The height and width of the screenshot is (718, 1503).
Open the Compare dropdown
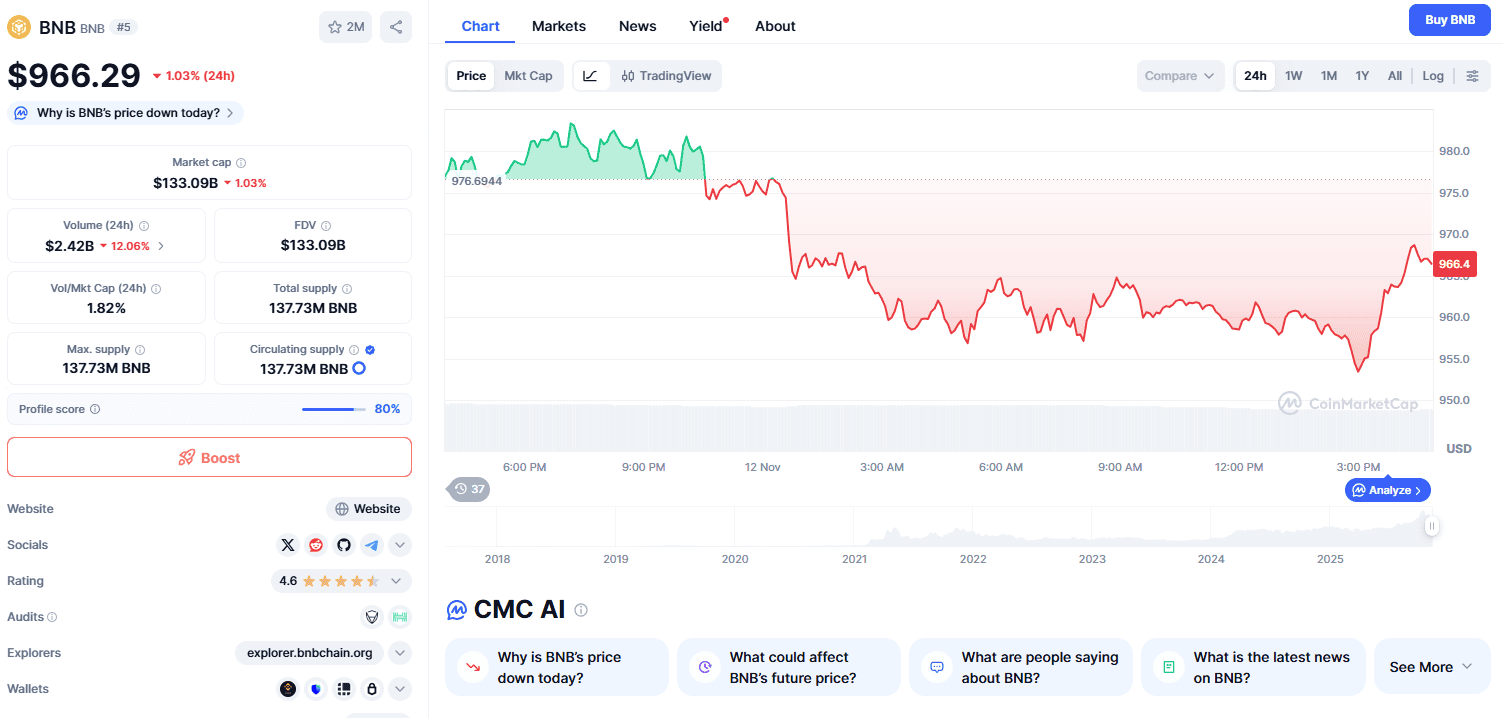click(1180, 76)
